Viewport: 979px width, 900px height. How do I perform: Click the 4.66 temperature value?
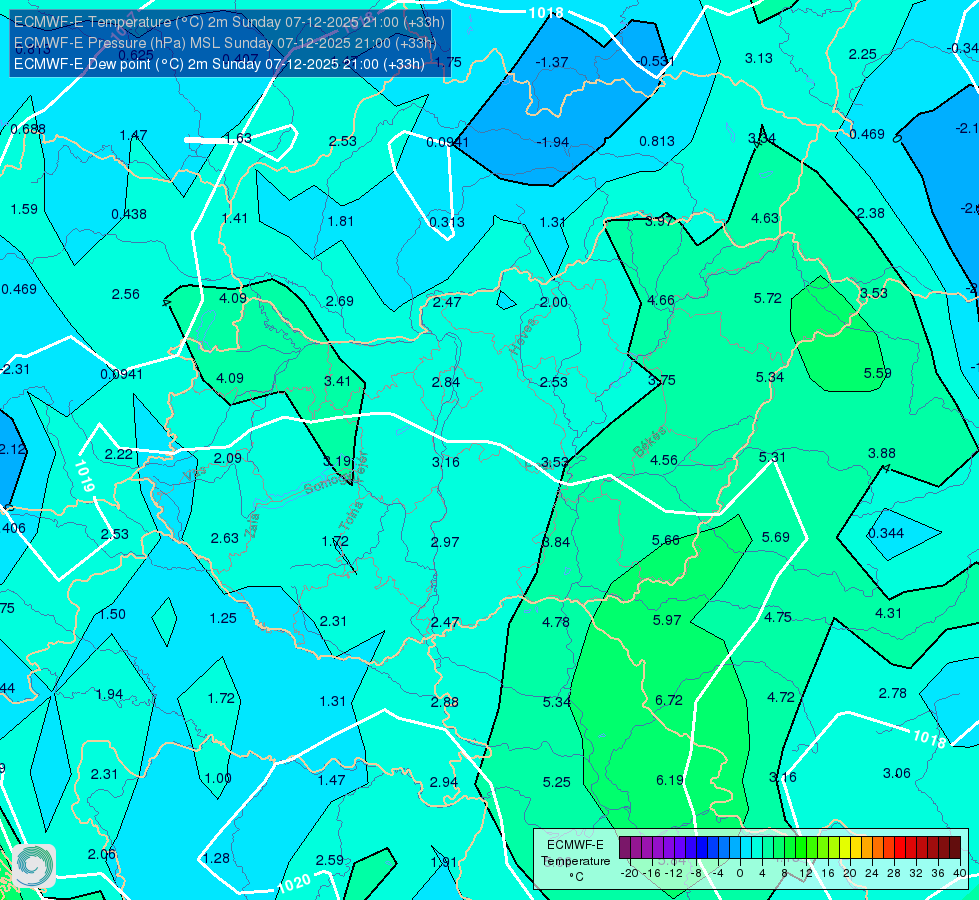661,300
